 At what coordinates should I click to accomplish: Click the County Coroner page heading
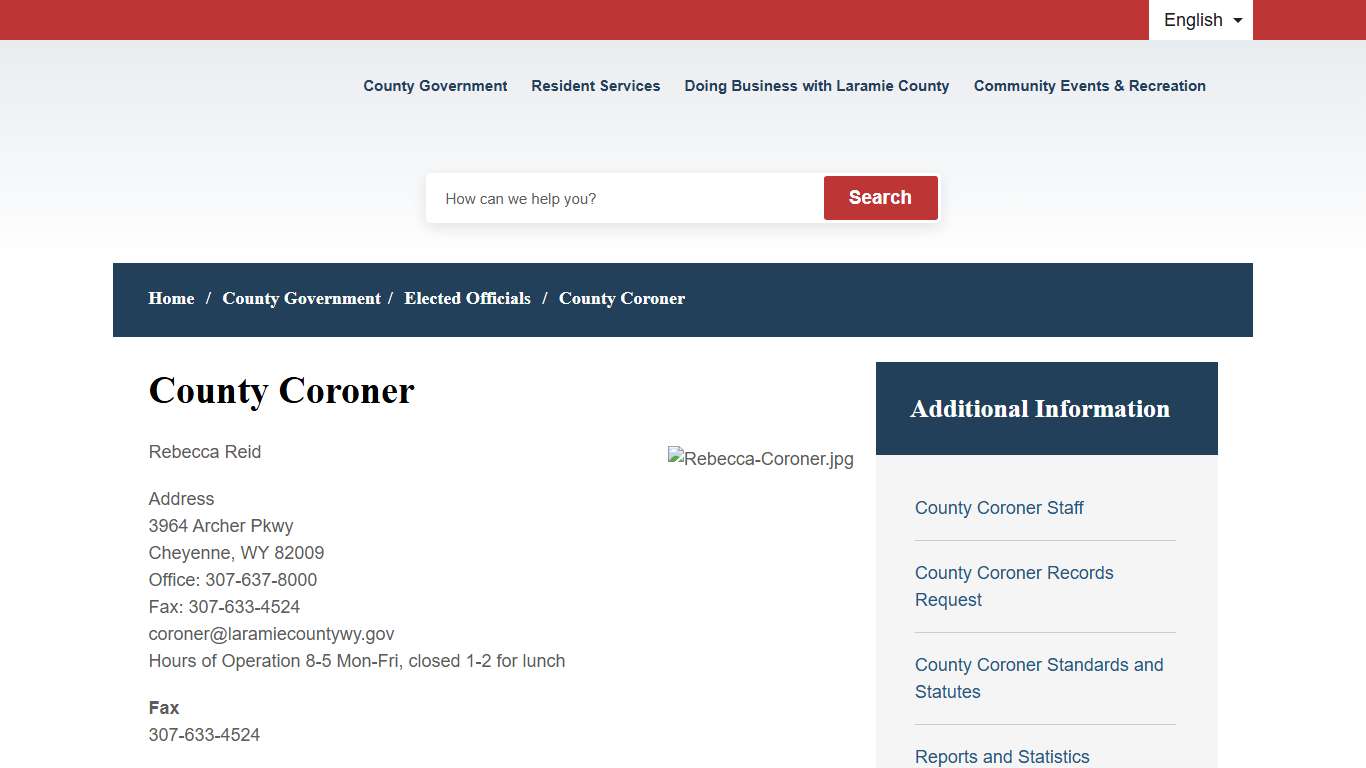click(281, 391)
